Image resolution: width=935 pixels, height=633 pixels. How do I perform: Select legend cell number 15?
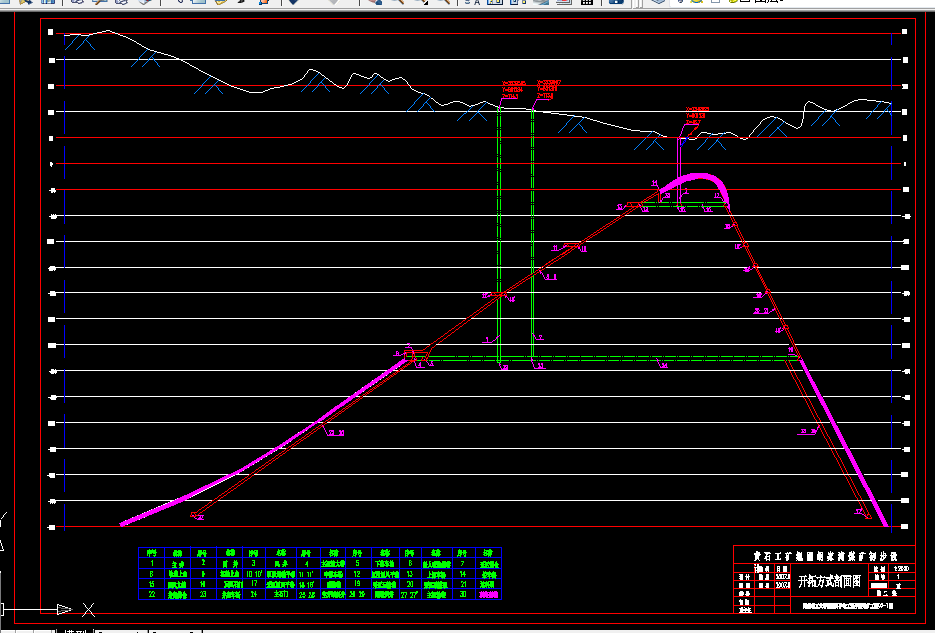coord(151,584)
